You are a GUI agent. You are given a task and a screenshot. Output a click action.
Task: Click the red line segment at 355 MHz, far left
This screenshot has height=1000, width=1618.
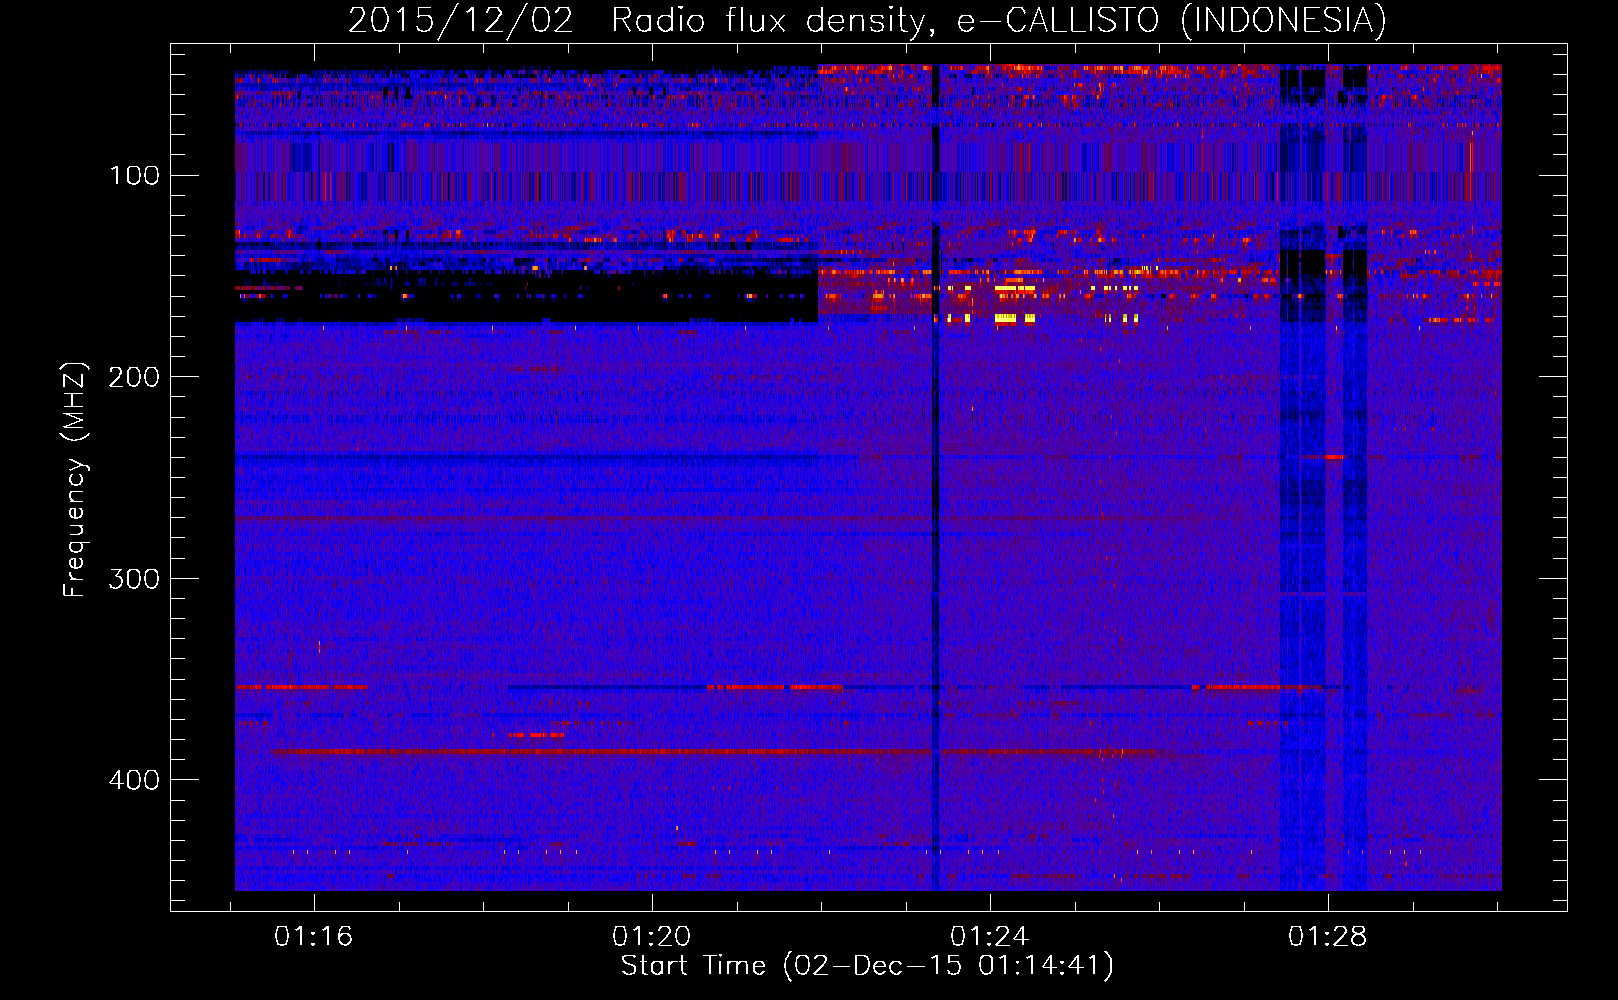tap(300, 687)
